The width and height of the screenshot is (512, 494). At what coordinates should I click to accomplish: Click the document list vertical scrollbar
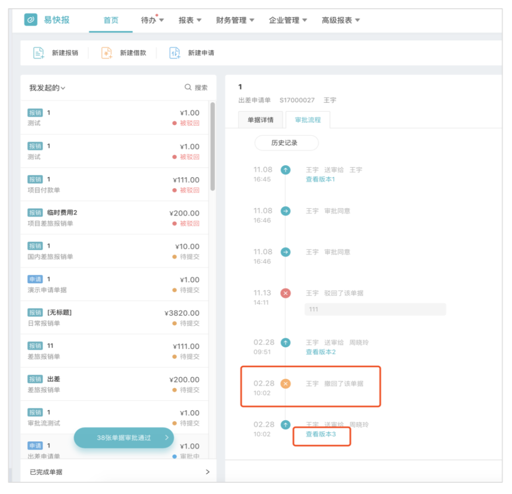point(212,146)
